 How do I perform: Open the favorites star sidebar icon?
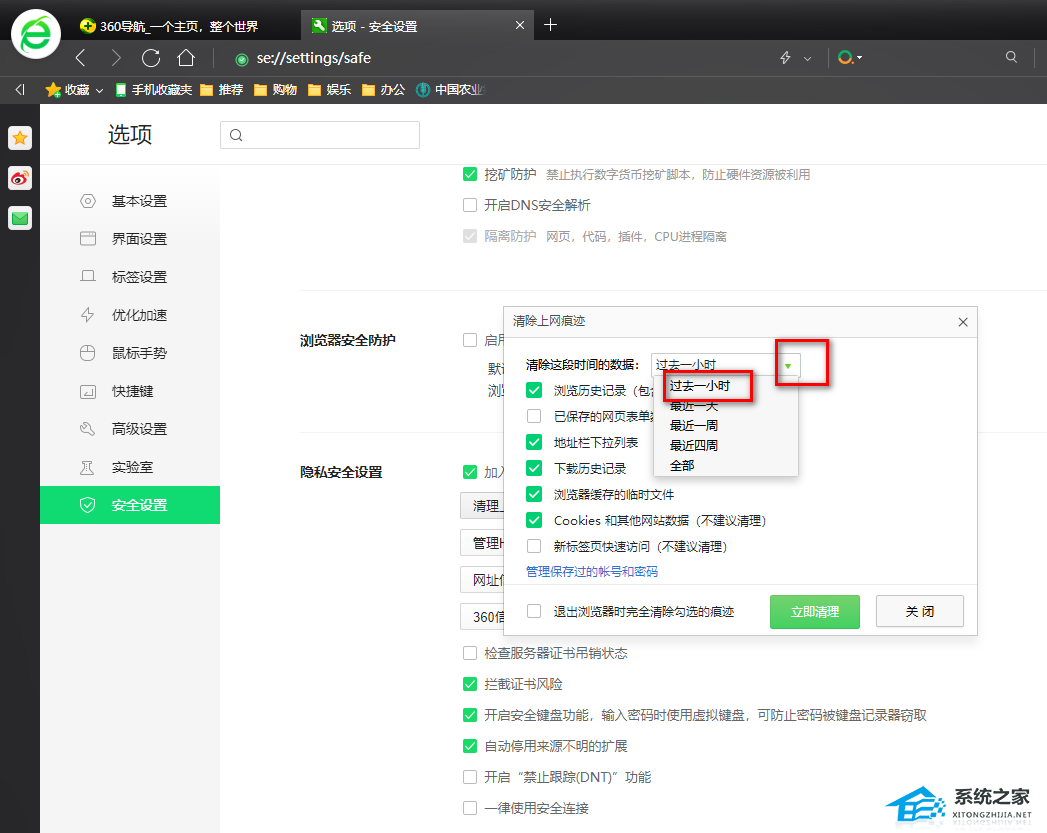(20, 138)
